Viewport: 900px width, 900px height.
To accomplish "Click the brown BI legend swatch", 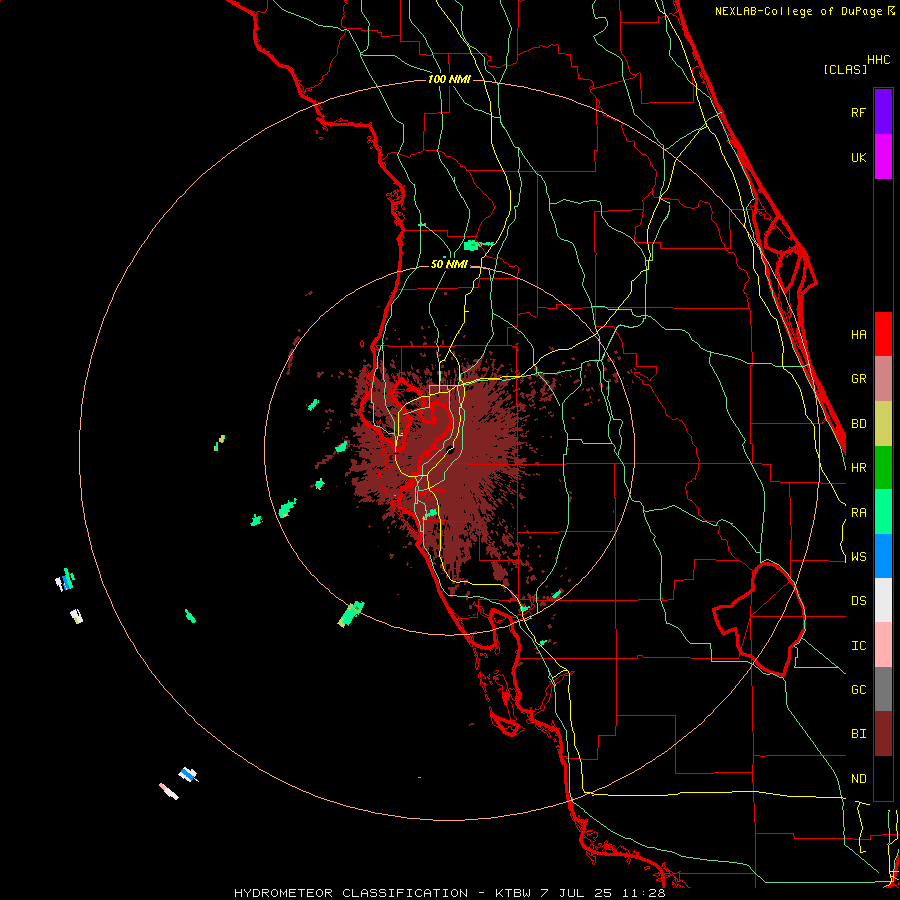I will tap(883, 734).
